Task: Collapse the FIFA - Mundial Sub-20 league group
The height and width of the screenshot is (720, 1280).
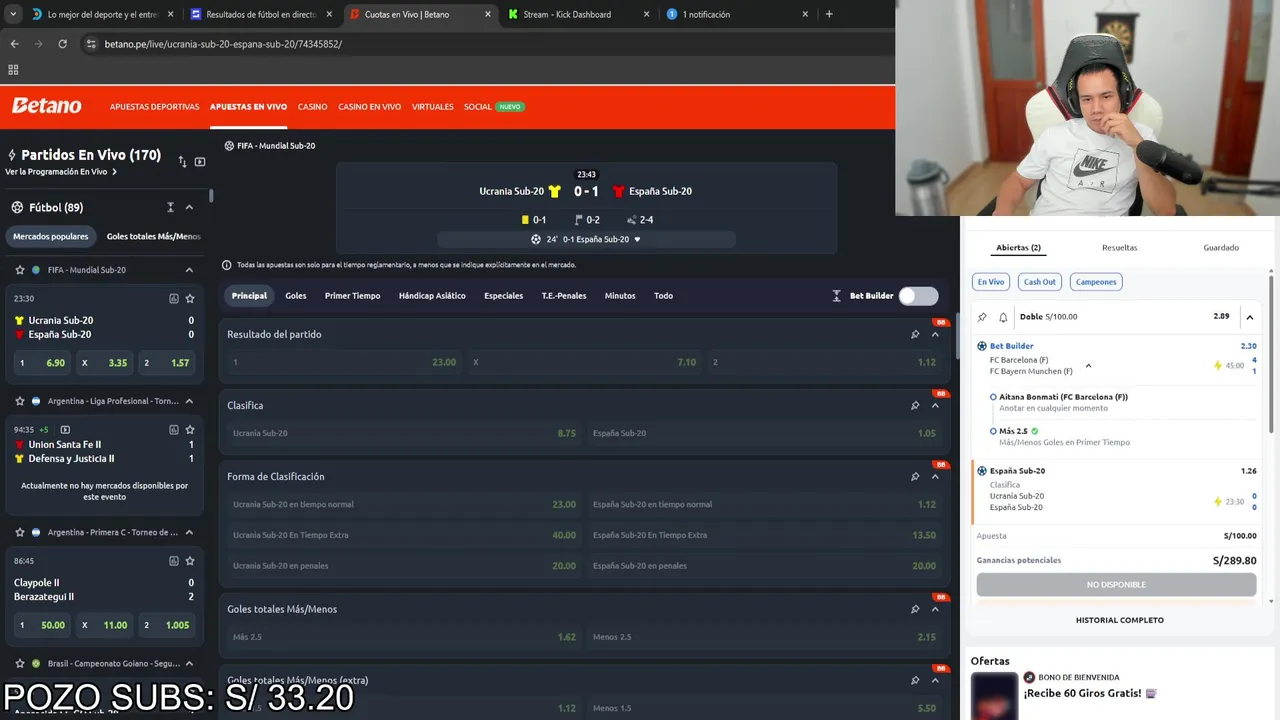Action: point(189,270)
